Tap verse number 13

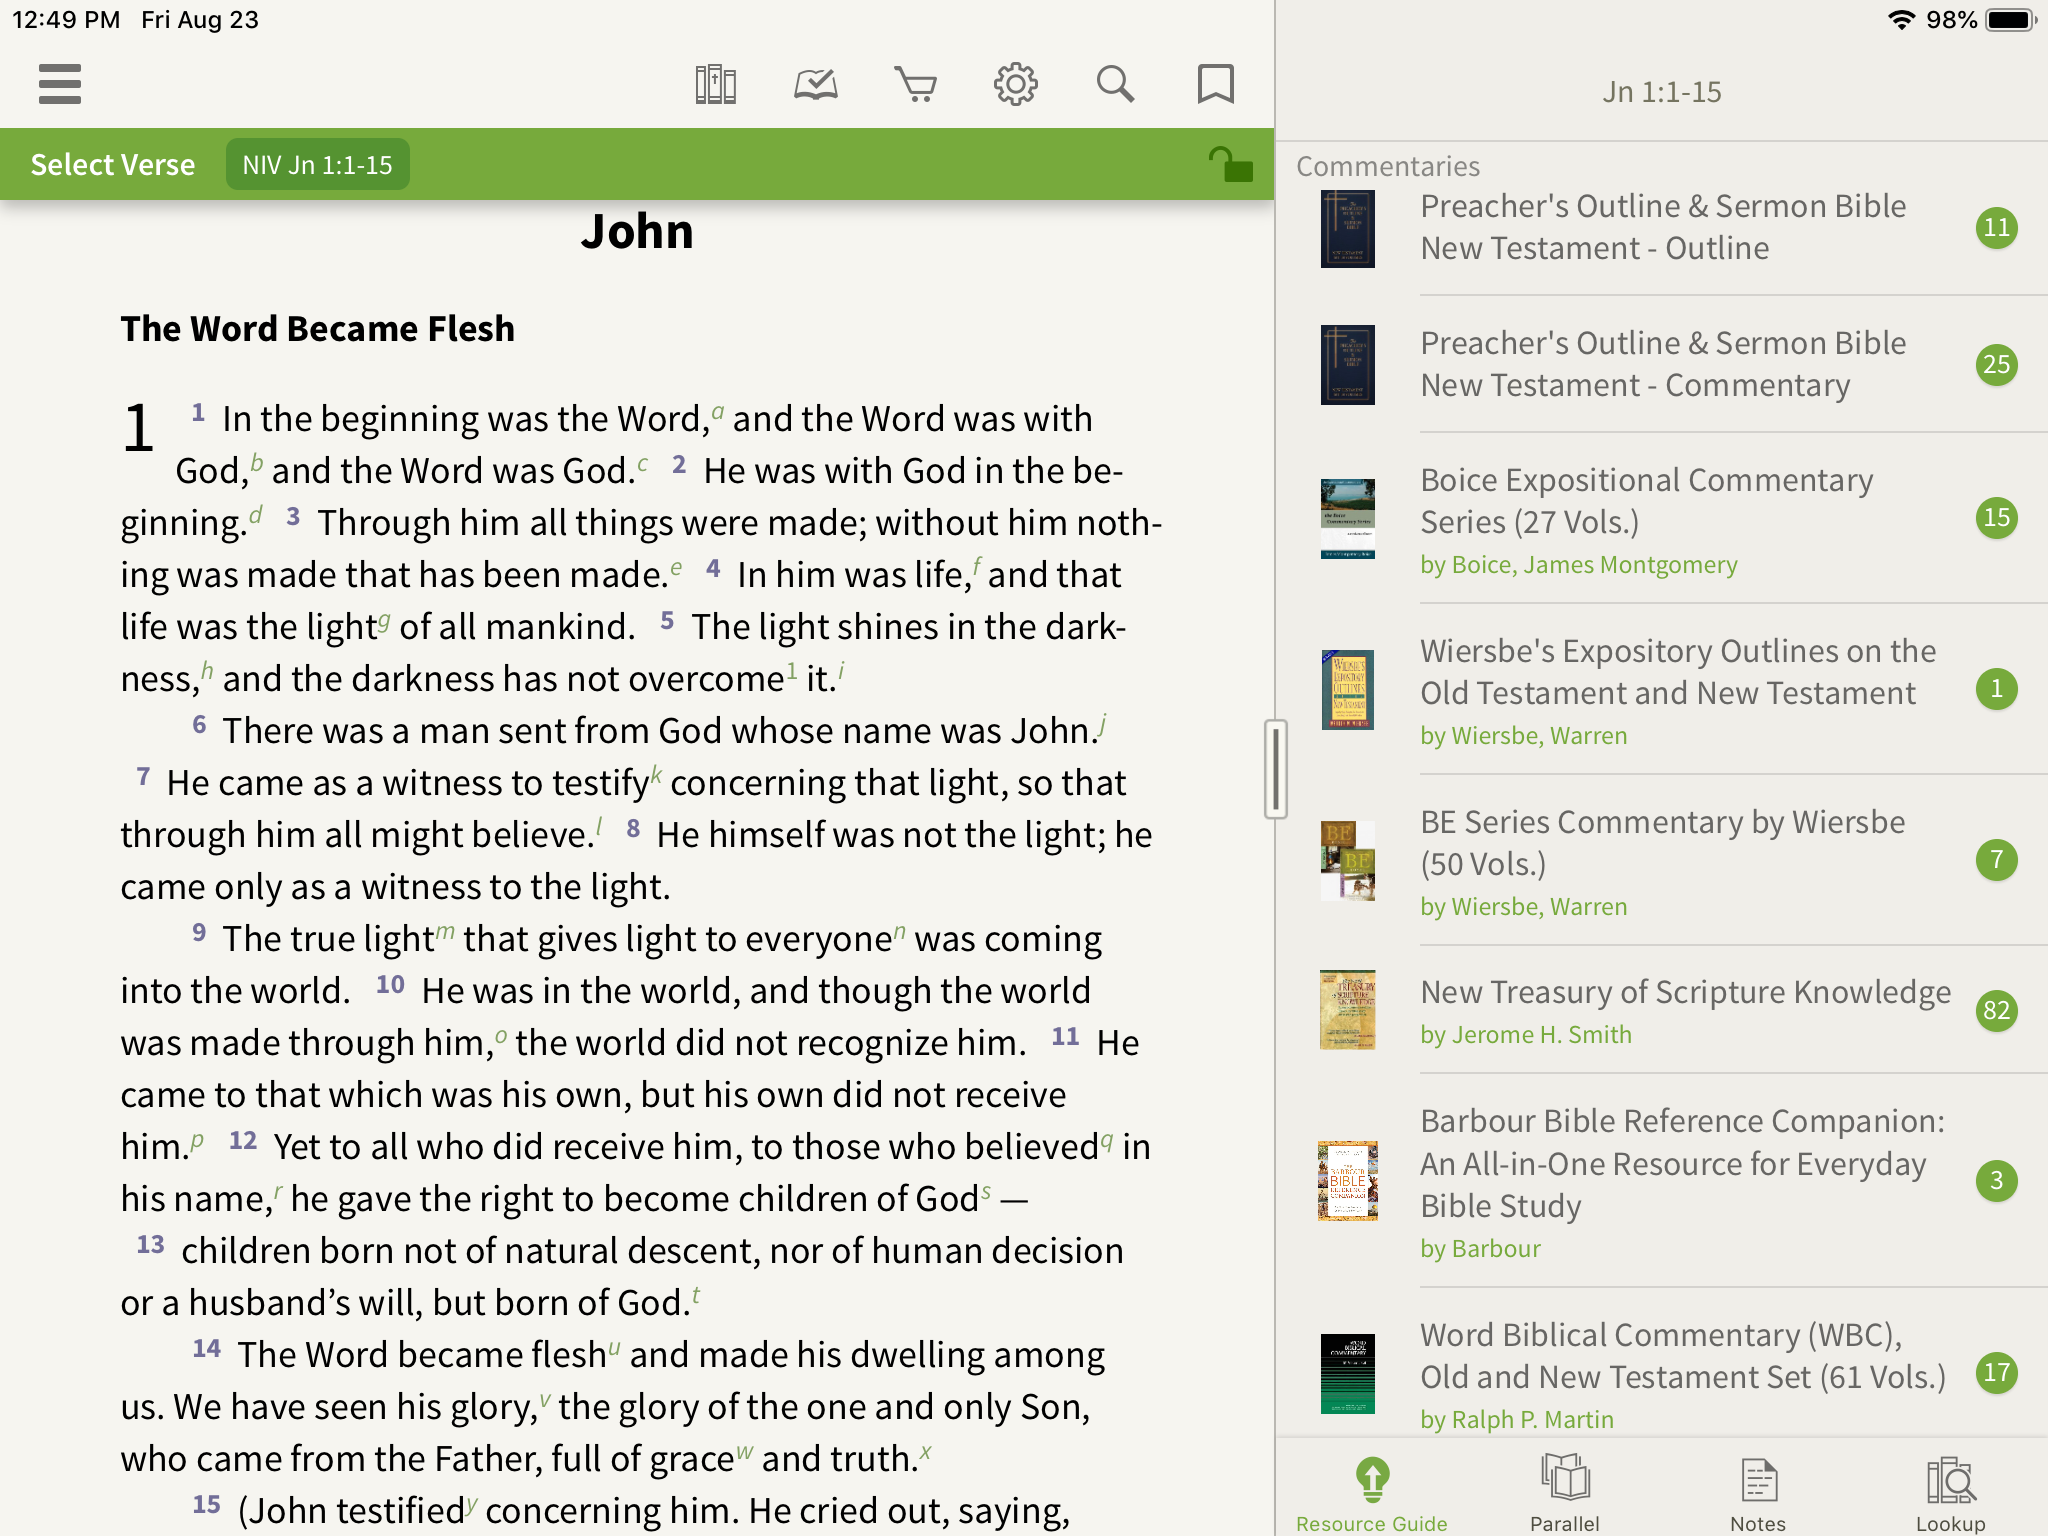pyautogui.click(x=150, y=1244)
